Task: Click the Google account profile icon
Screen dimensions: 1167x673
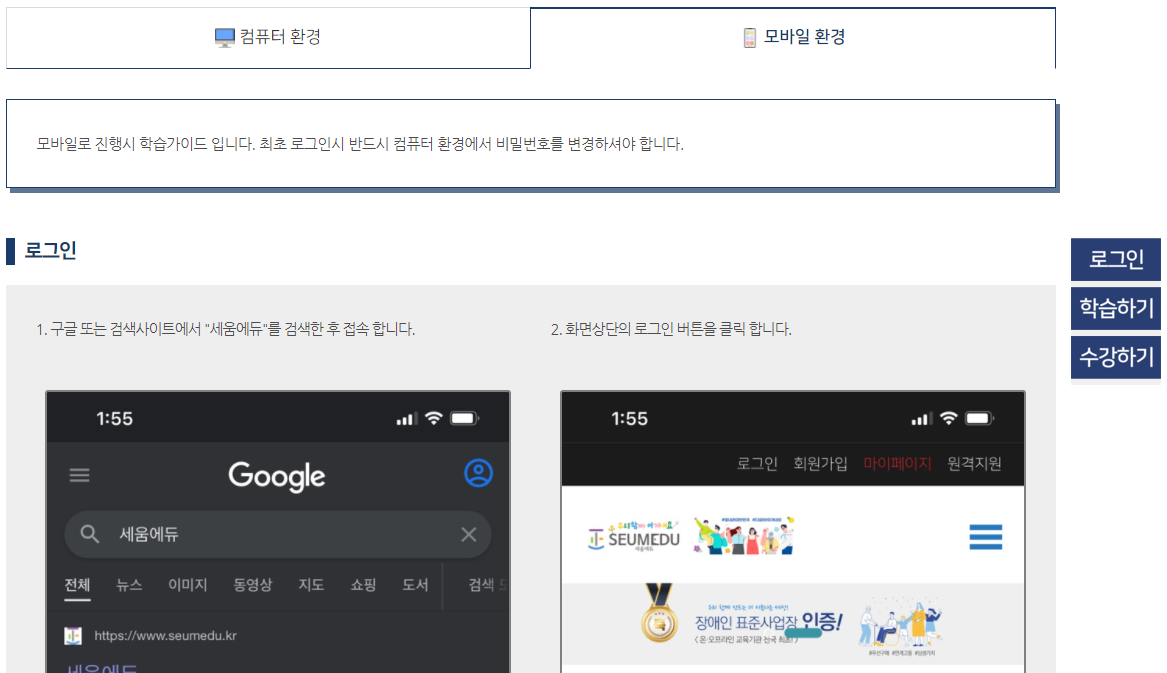Action: coord(479,473)
